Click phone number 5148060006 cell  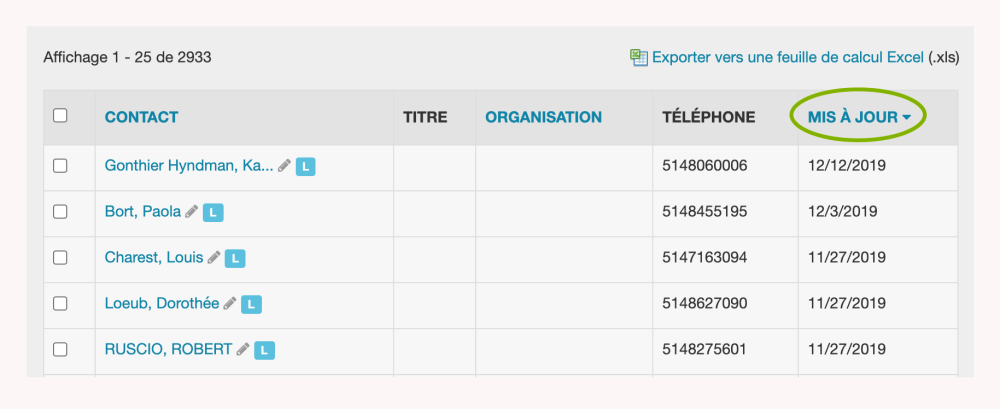tap(705, 166)
